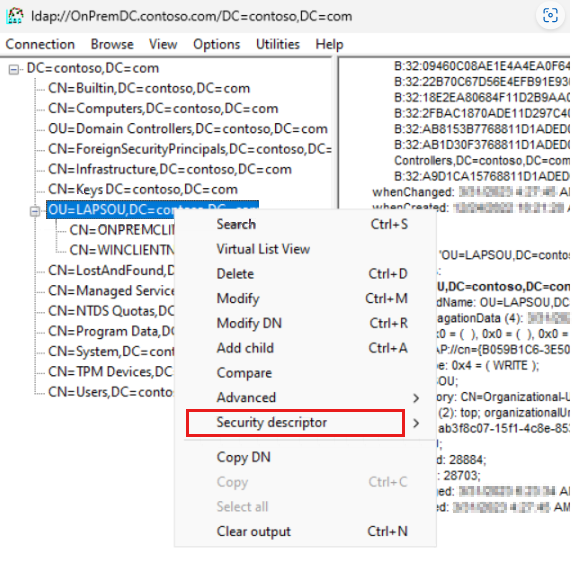Click the 28884 value in output pane
The height and width of the screenshot is (561, 576).
tap(467, 460)
